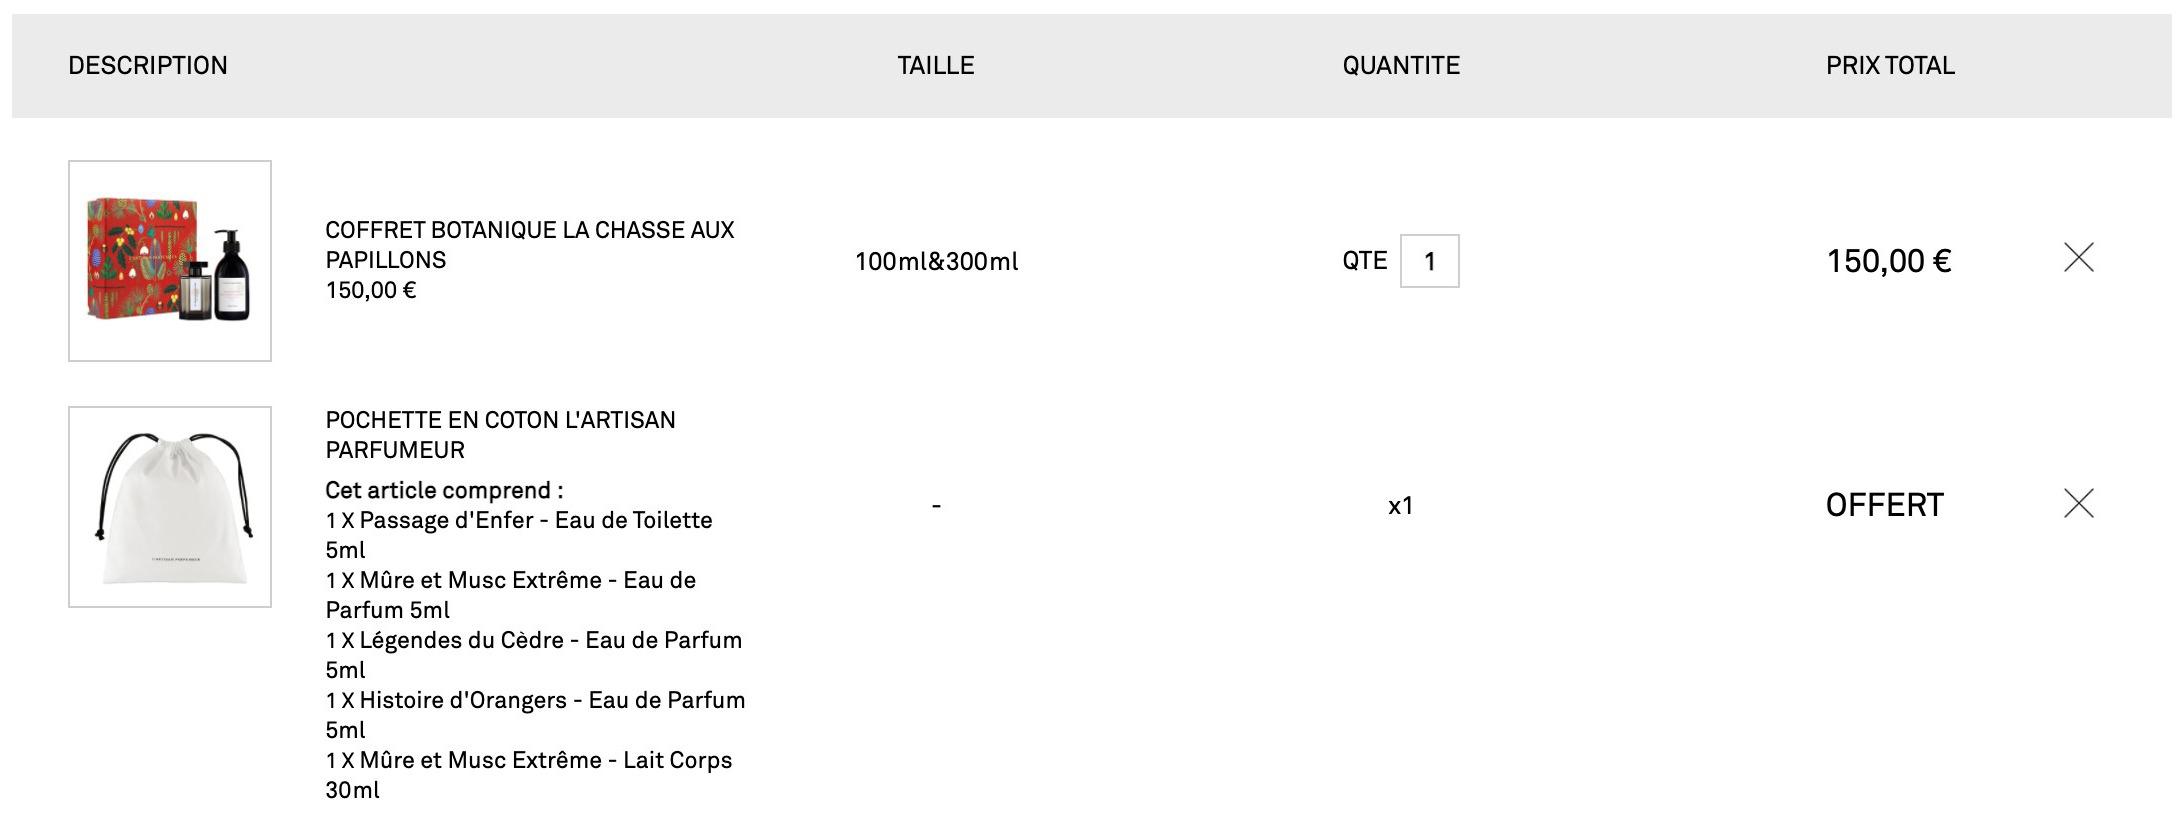Image resolution: width=2182 pixels, height=838 pixels.
Task: Click the Légendes du Cèdre Eau de Parfum line
Action: pos(533,641)
